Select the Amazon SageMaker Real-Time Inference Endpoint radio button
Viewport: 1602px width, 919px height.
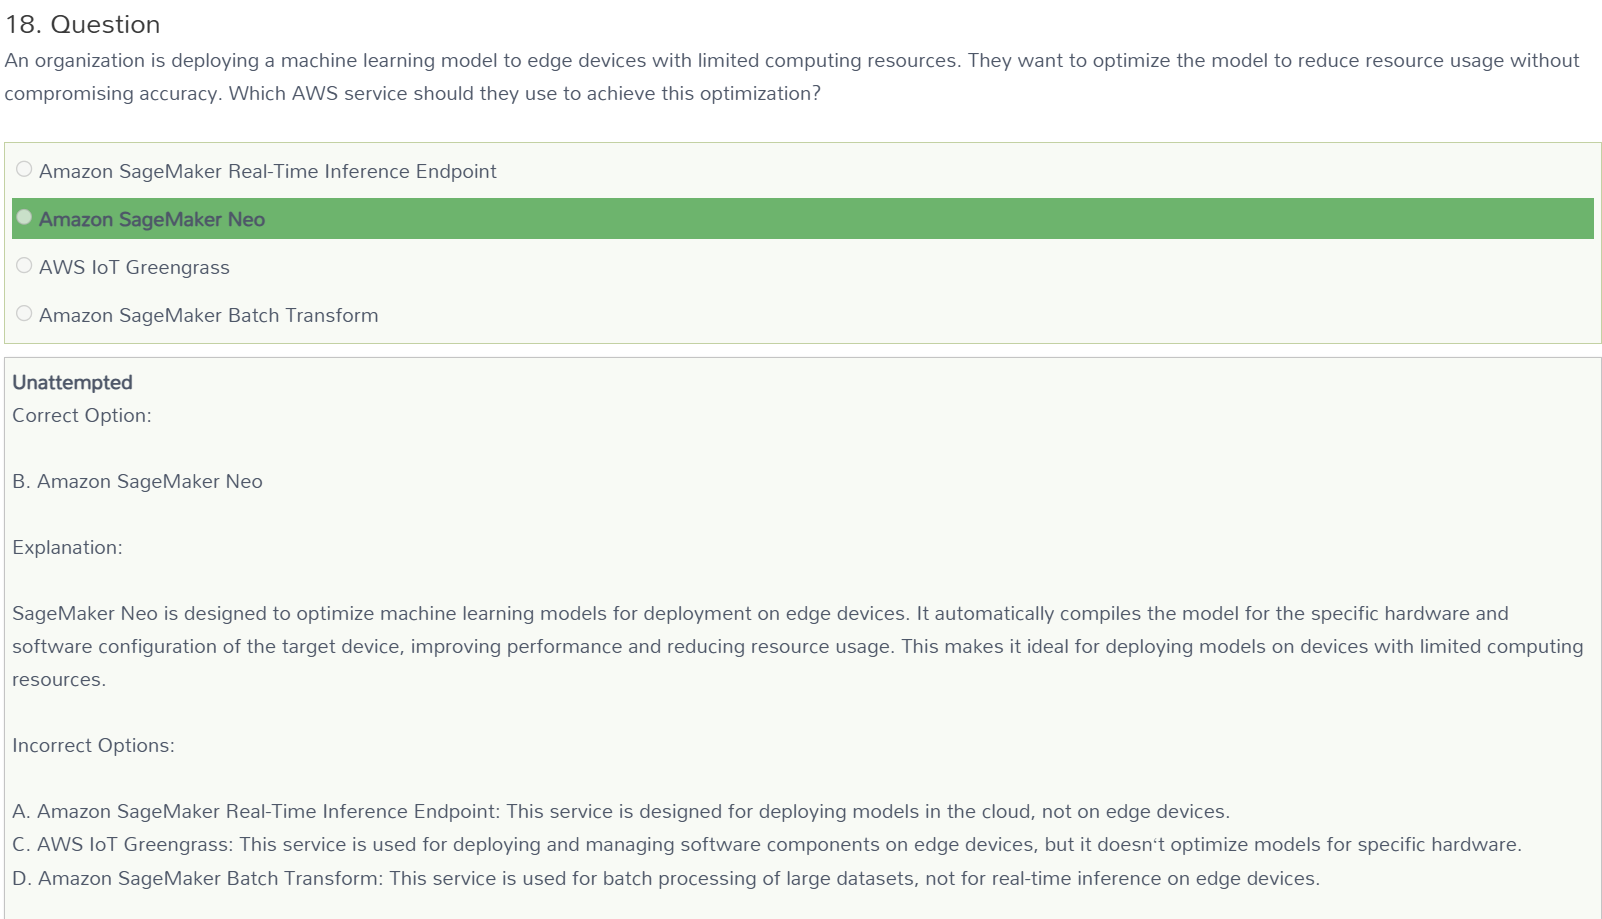[24, 170]
